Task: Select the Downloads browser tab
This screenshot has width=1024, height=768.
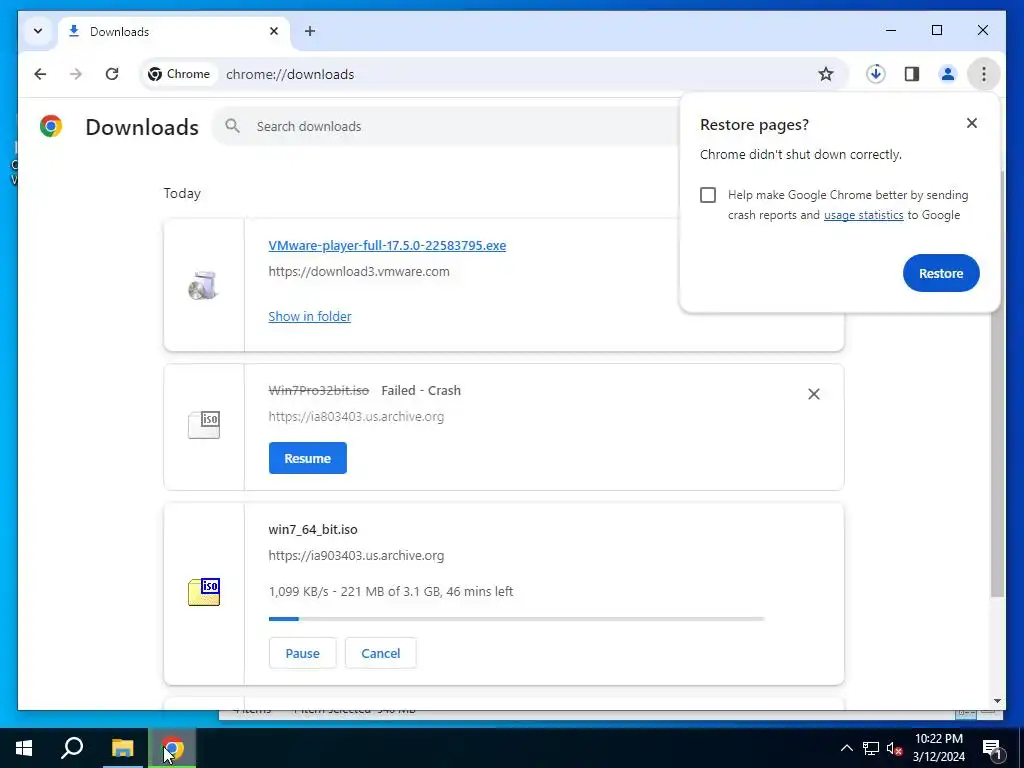Action: (x=173, y=31)
